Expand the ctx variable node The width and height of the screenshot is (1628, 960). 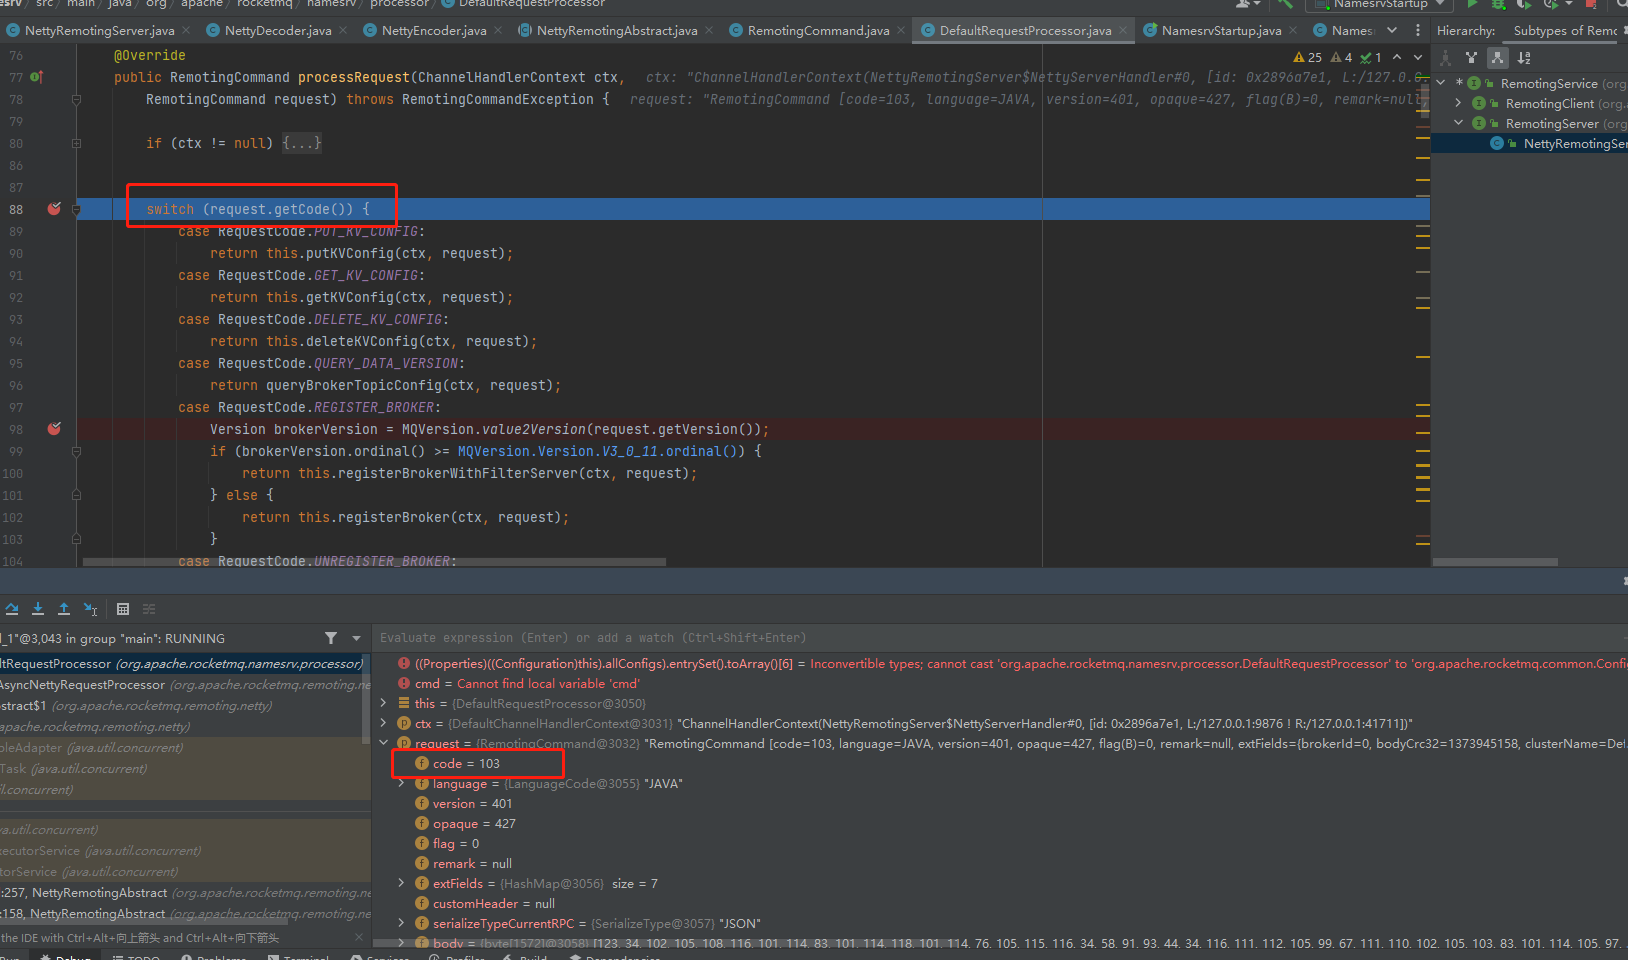pyautogui.click(x=383, y=723)
